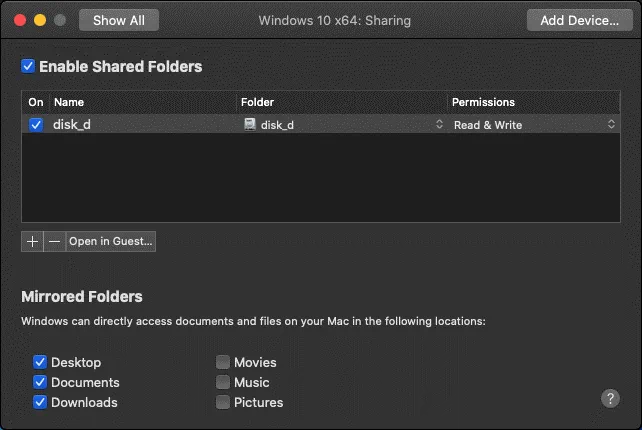This screenshot has width=642, height=430.
Task: Enable Pictures folder mirroring
Action: coord(224,402)
